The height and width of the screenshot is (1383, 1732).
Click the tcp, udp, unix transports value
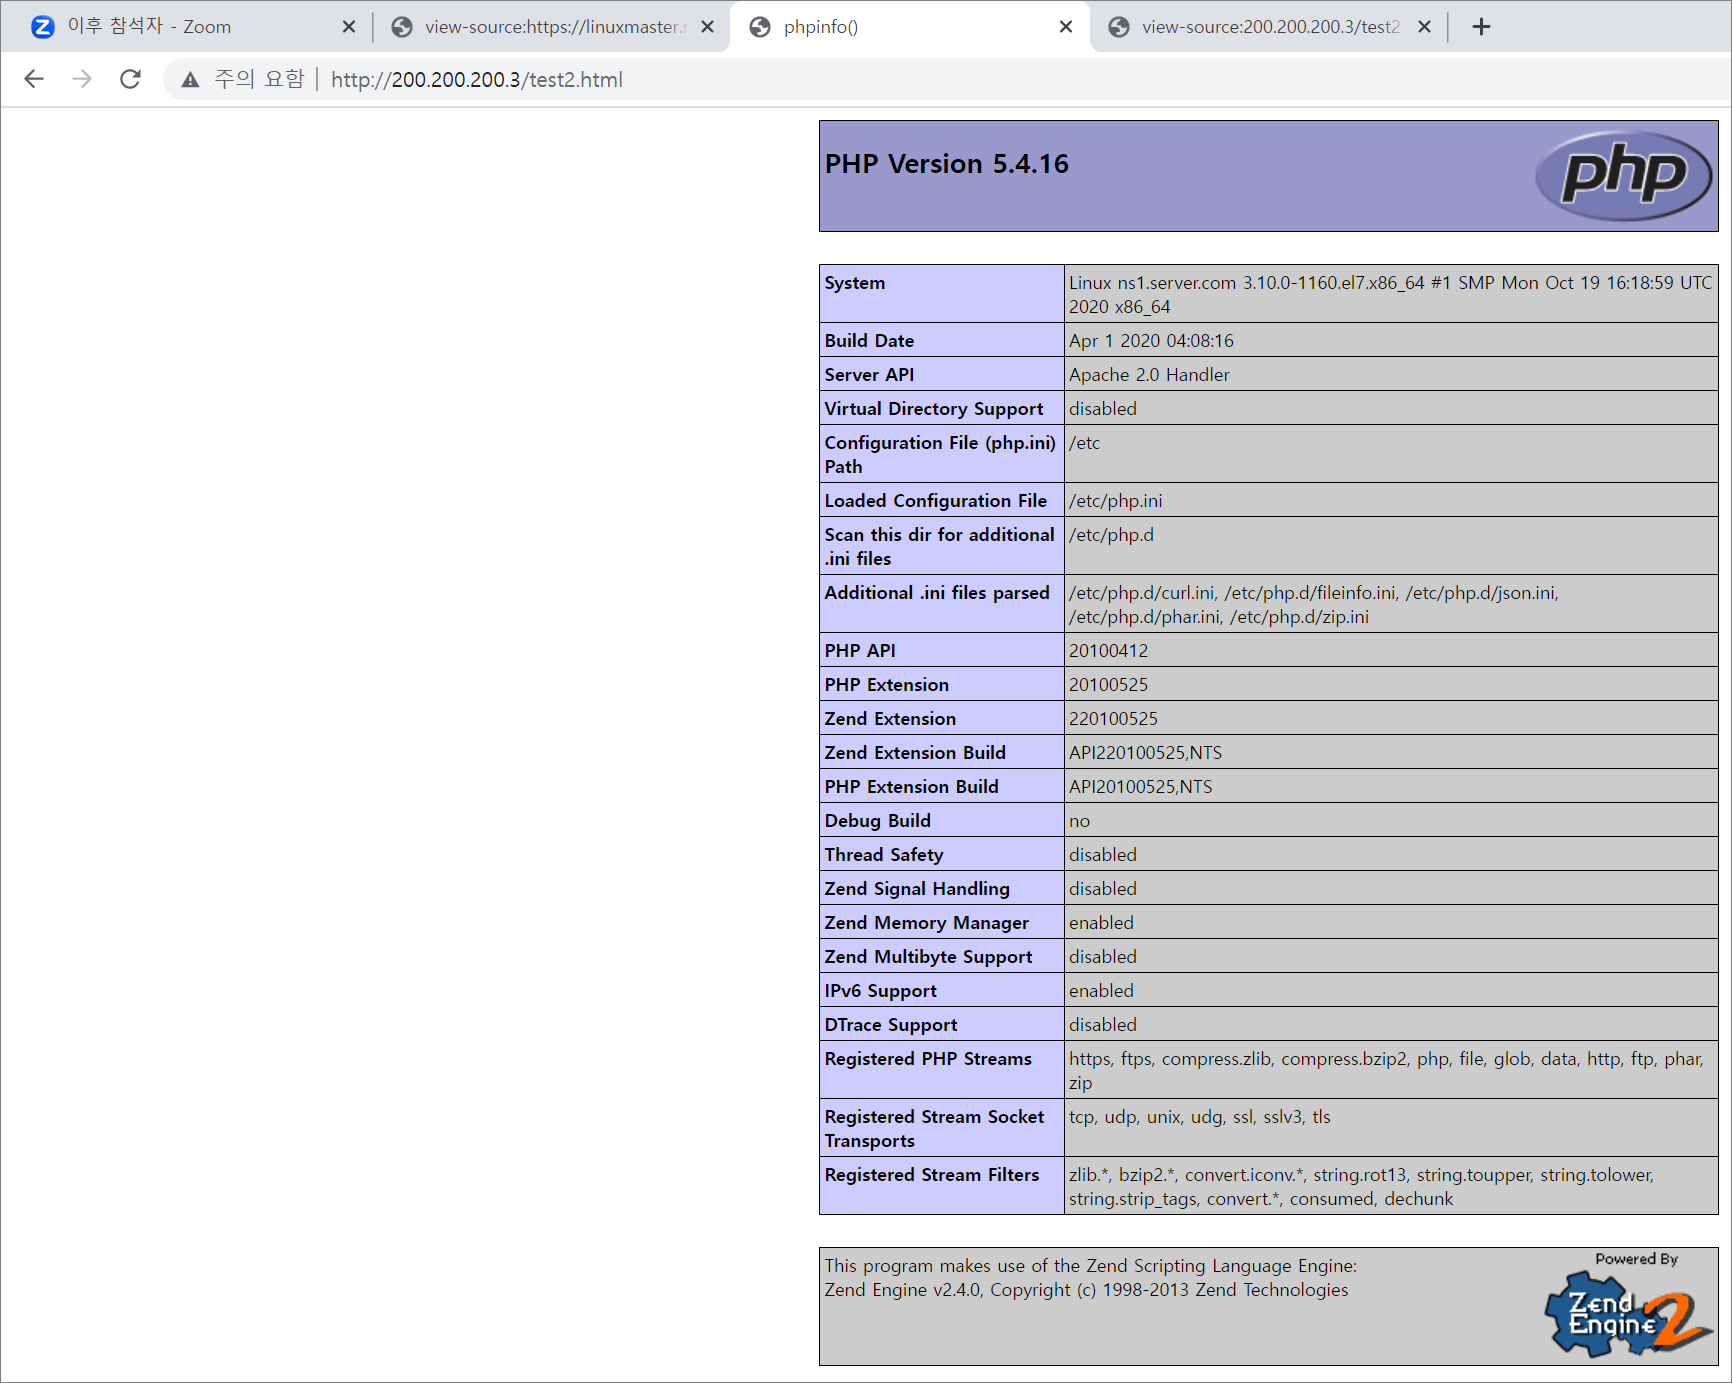[1199, 1116]
